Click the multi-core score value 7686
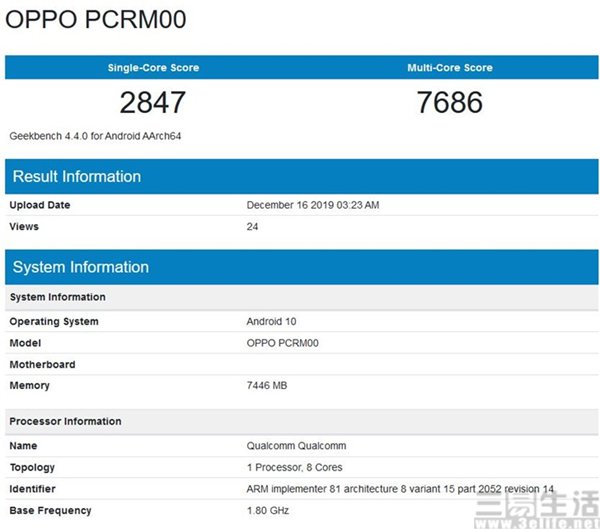 (x=450, y=102)
